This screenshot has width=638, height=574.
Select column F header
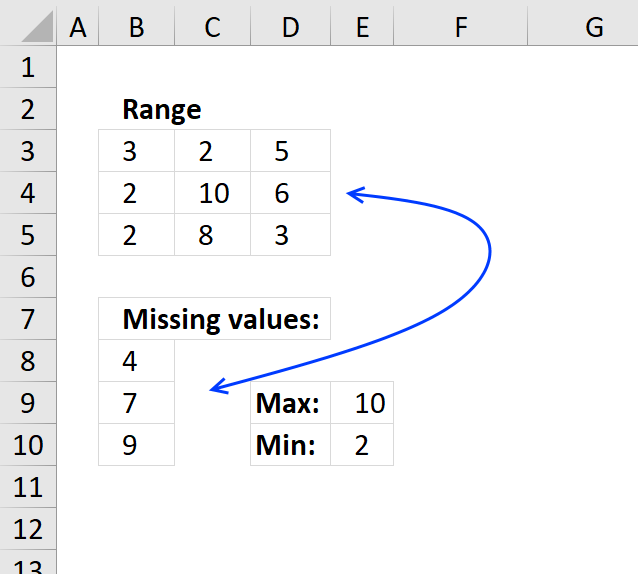coord(461,27)
